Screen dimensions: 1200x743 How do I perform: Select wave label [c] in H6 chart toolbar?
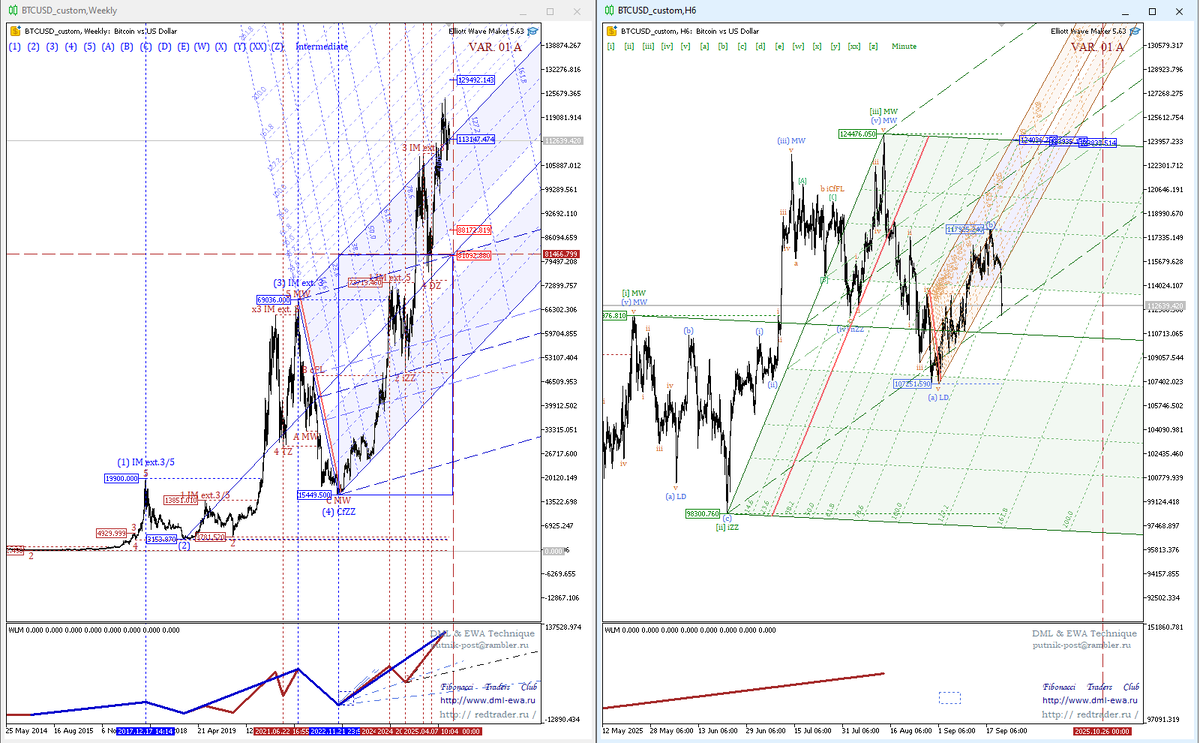tap(742, 46)
